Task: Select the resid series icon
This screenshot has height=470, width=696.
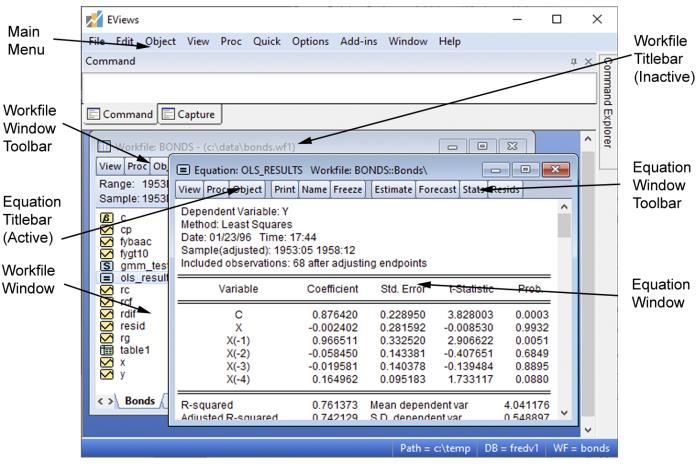Action: click(107, 326)
